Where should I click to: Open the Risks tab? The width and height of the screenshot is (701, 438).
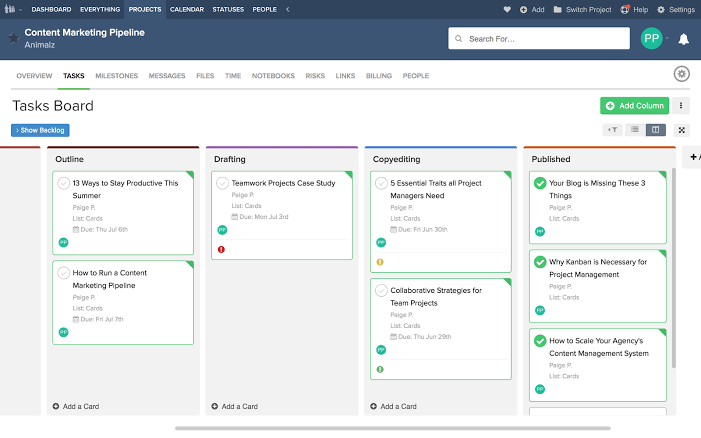tap(315, 76)
